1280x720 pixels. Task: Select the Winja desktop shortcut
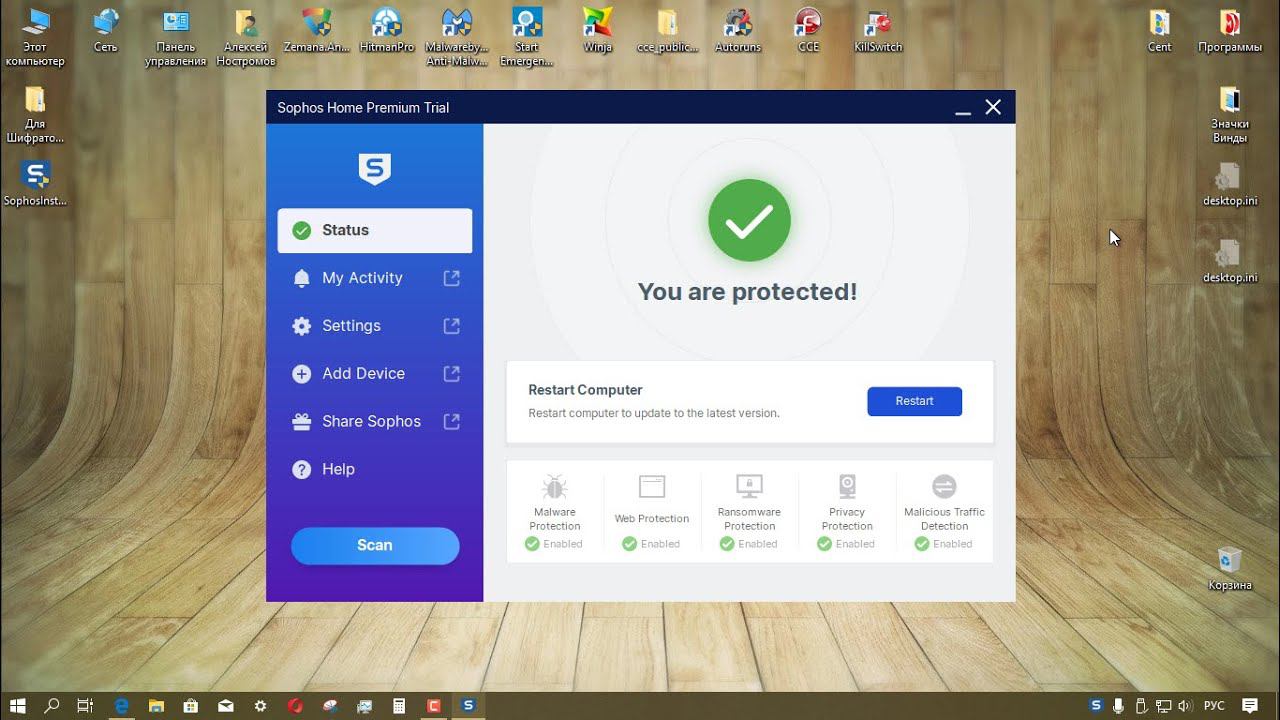click(597, 30)
